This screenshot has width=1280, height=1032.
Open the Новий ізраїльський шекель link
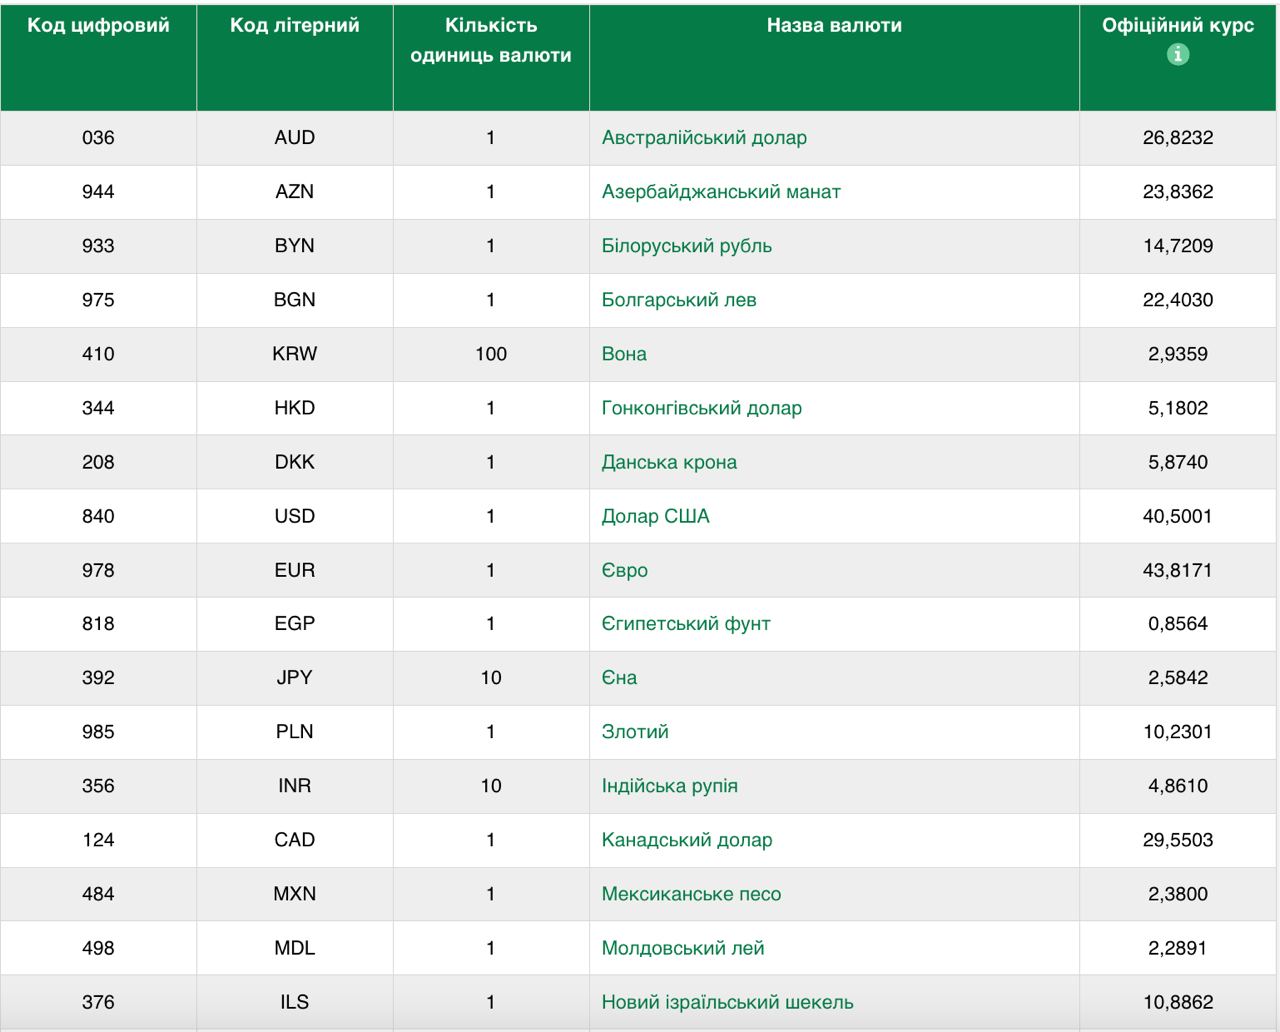727,1002
